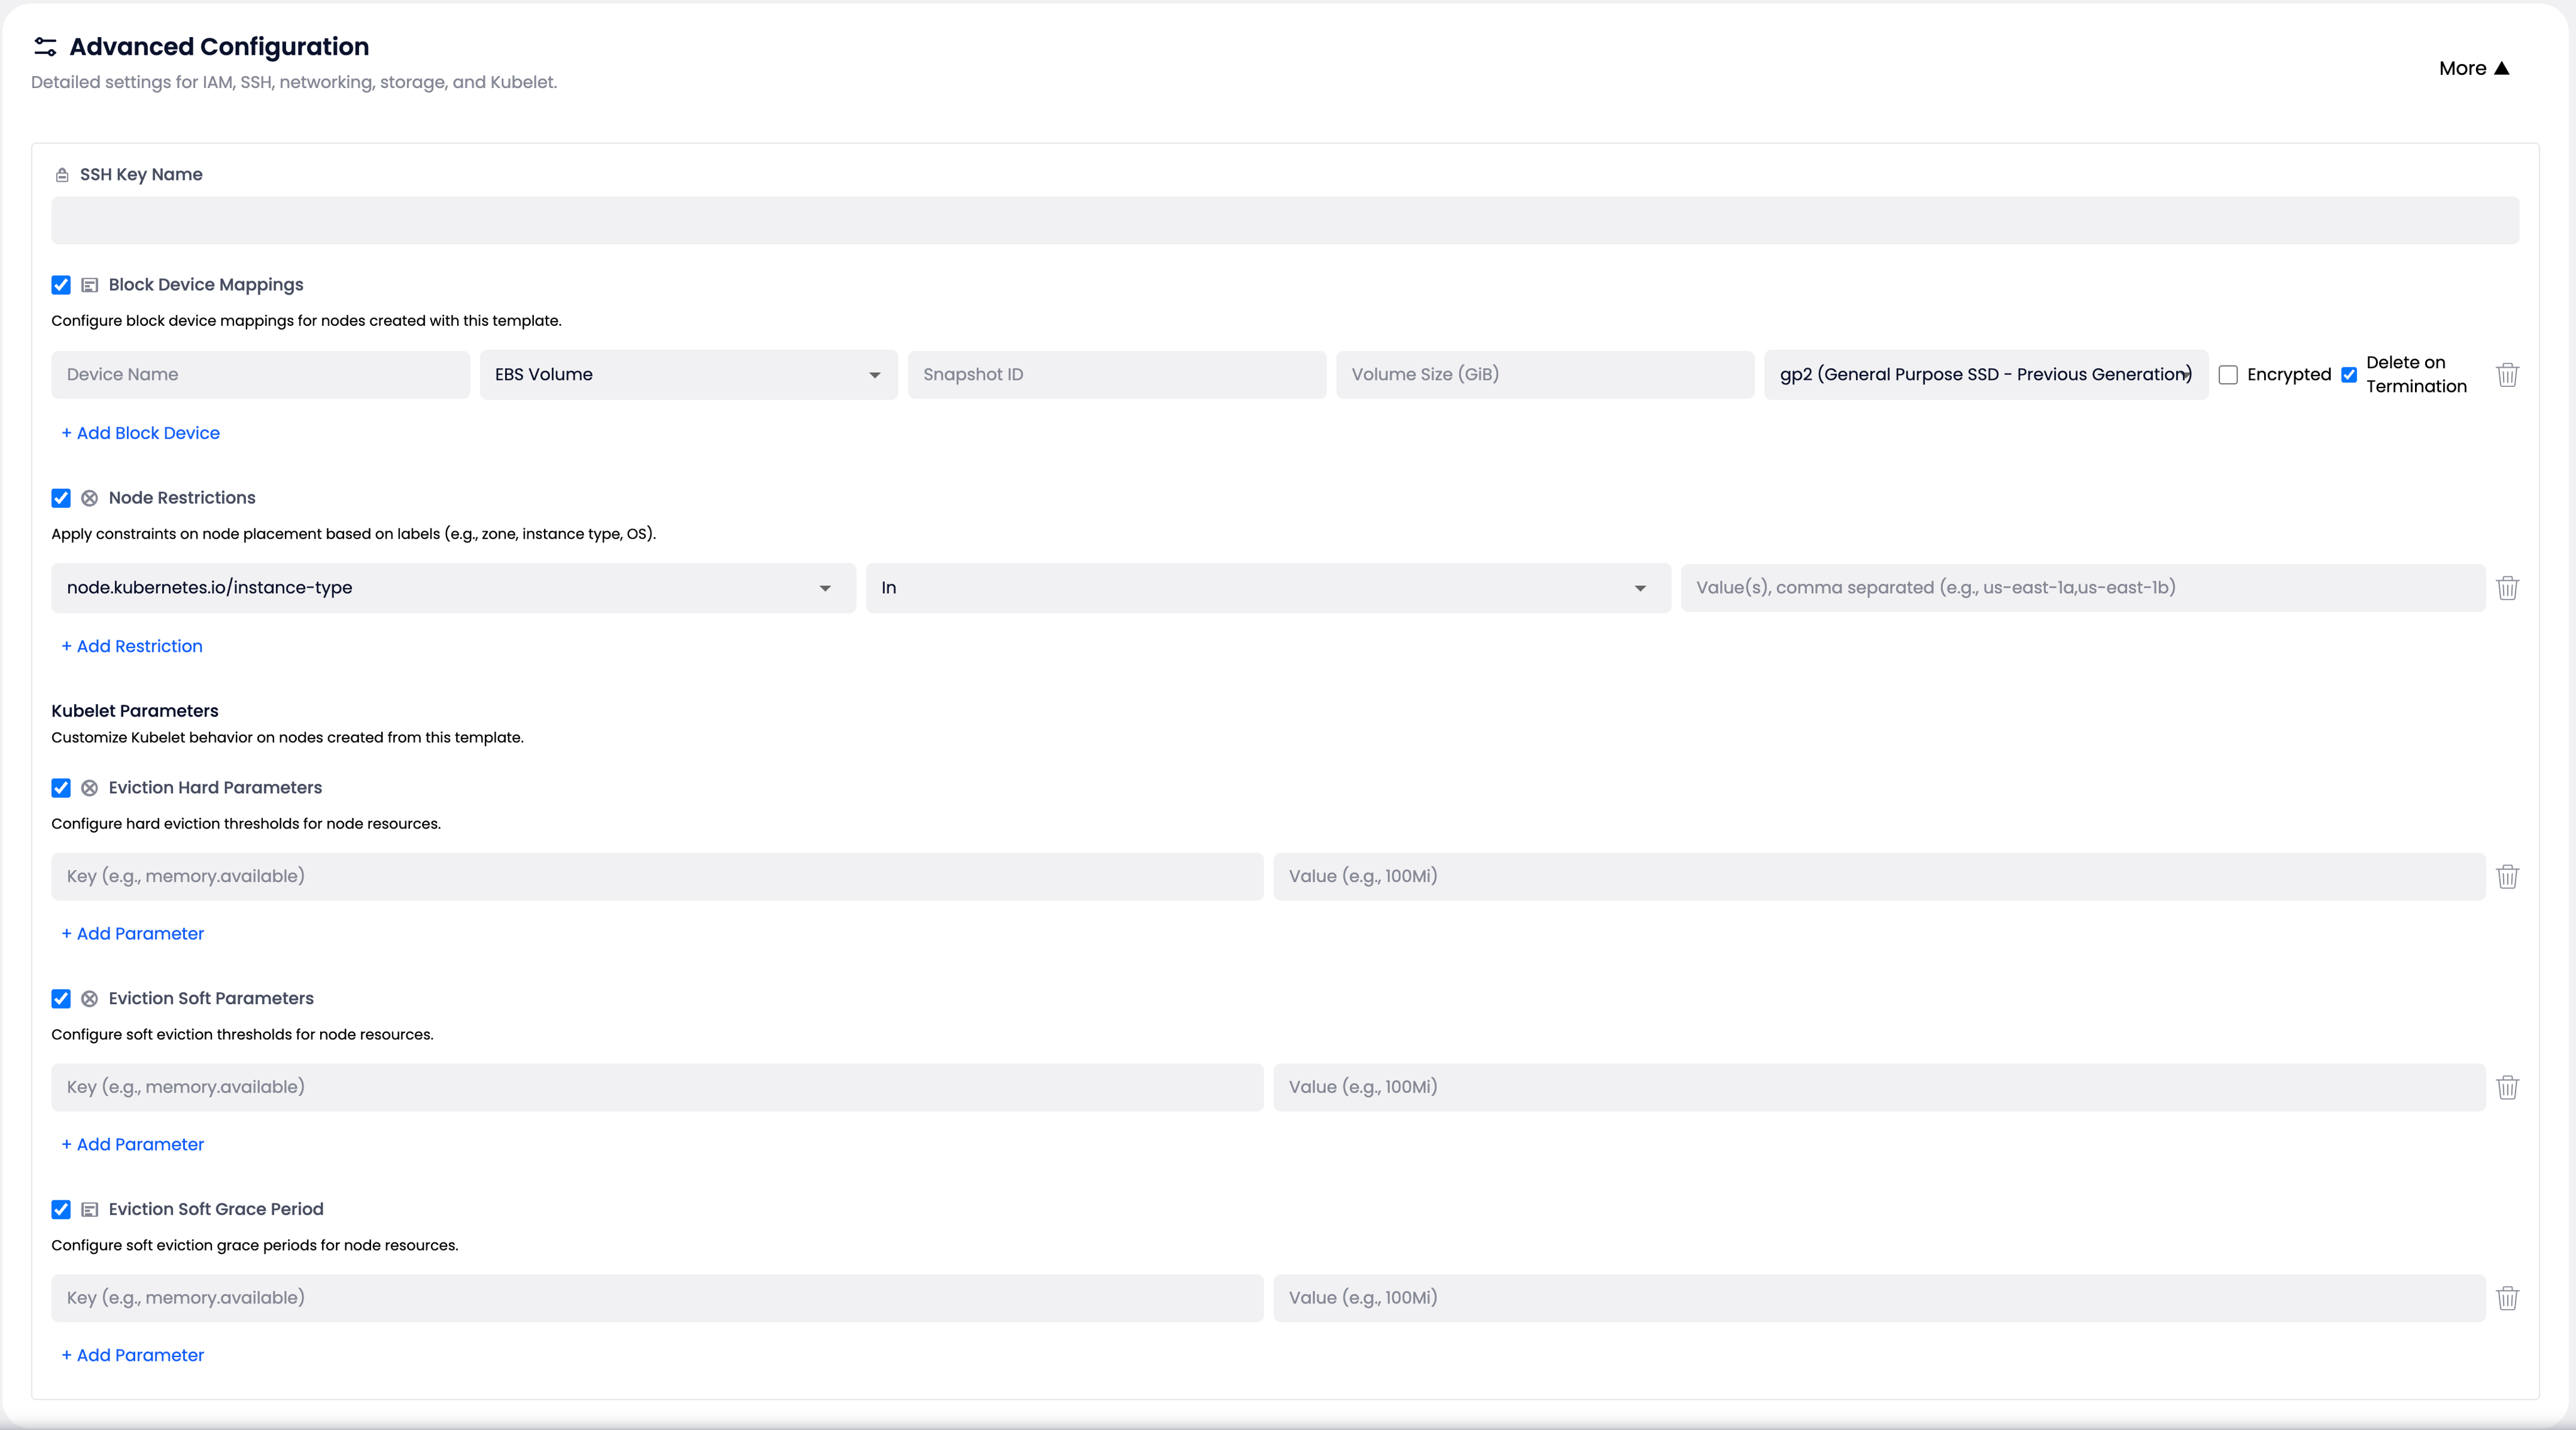Uncheck Delete on Termination

[2349, 375]
